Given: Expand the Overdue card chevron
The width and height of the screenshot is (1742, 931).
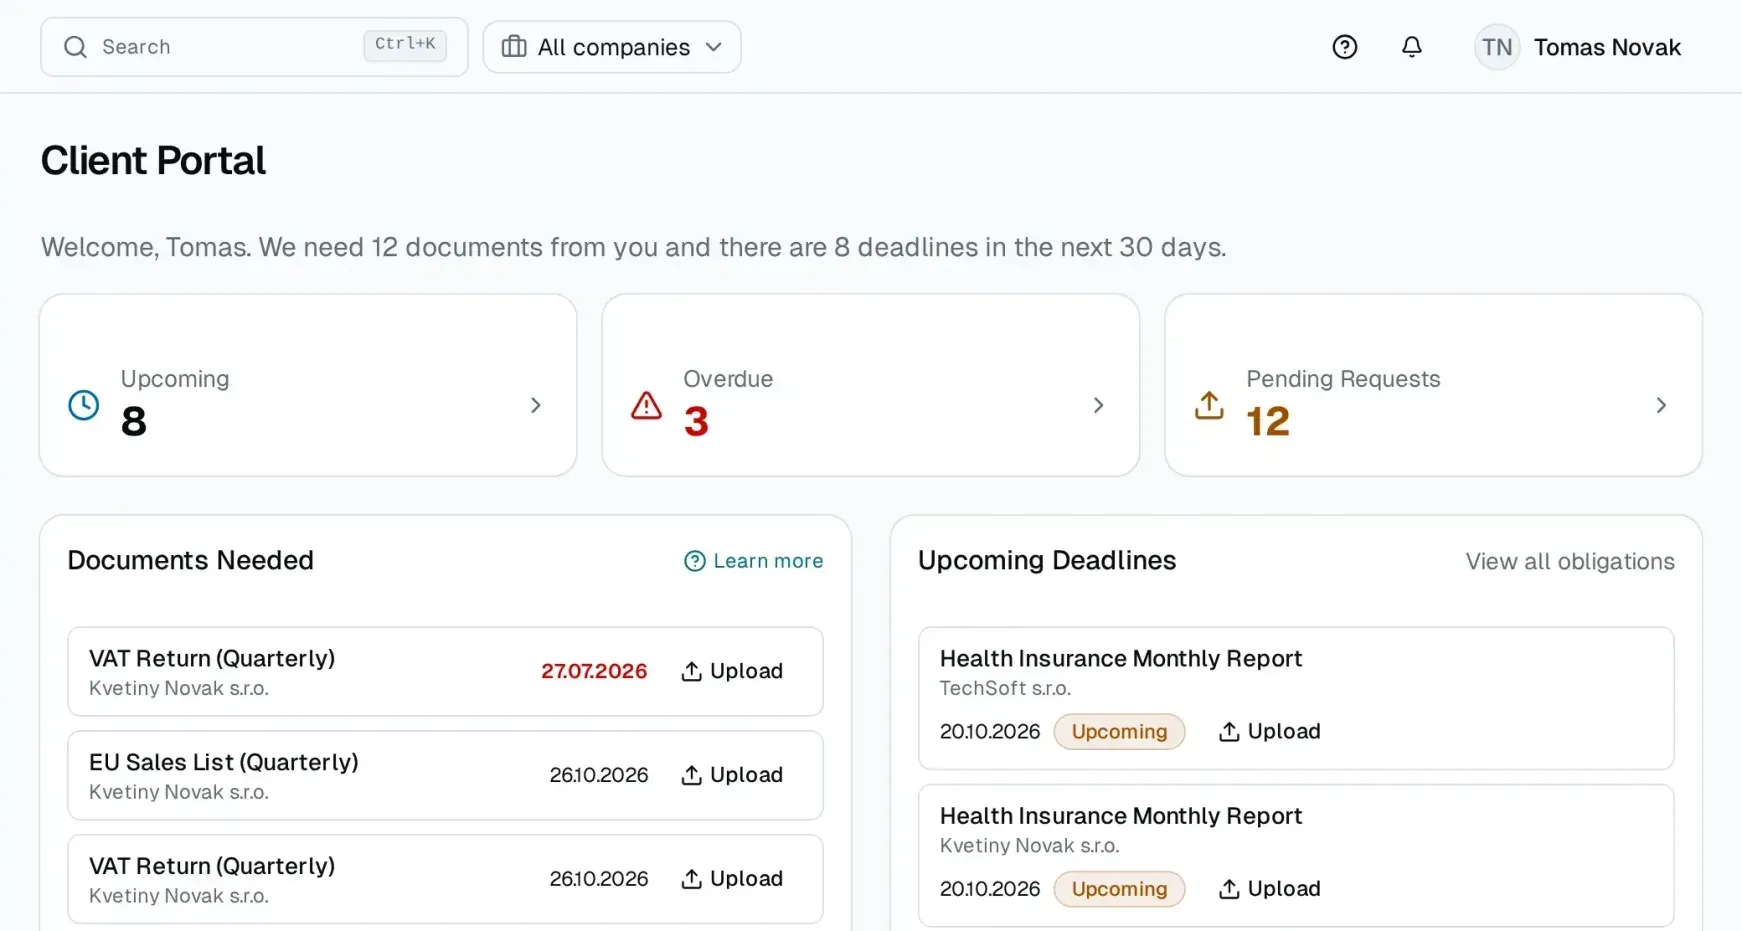Looking at the screenshot, I should coord(1098,405).
